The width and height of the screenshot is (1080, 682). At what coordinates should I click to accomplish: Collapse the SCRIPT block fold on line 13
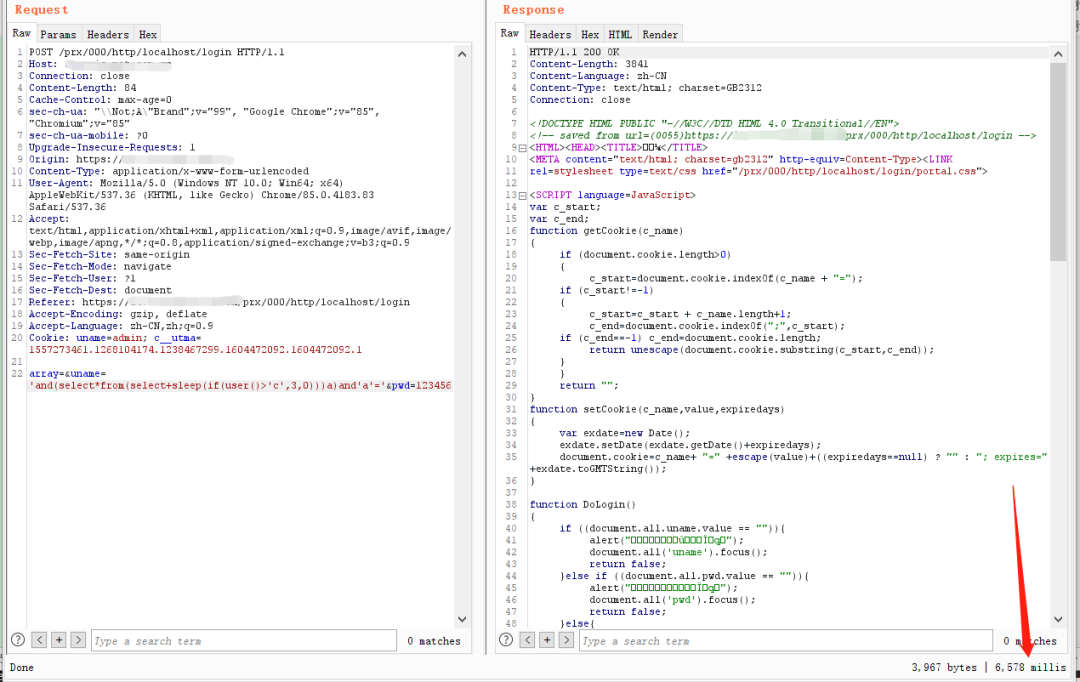(x=523, y=195)
